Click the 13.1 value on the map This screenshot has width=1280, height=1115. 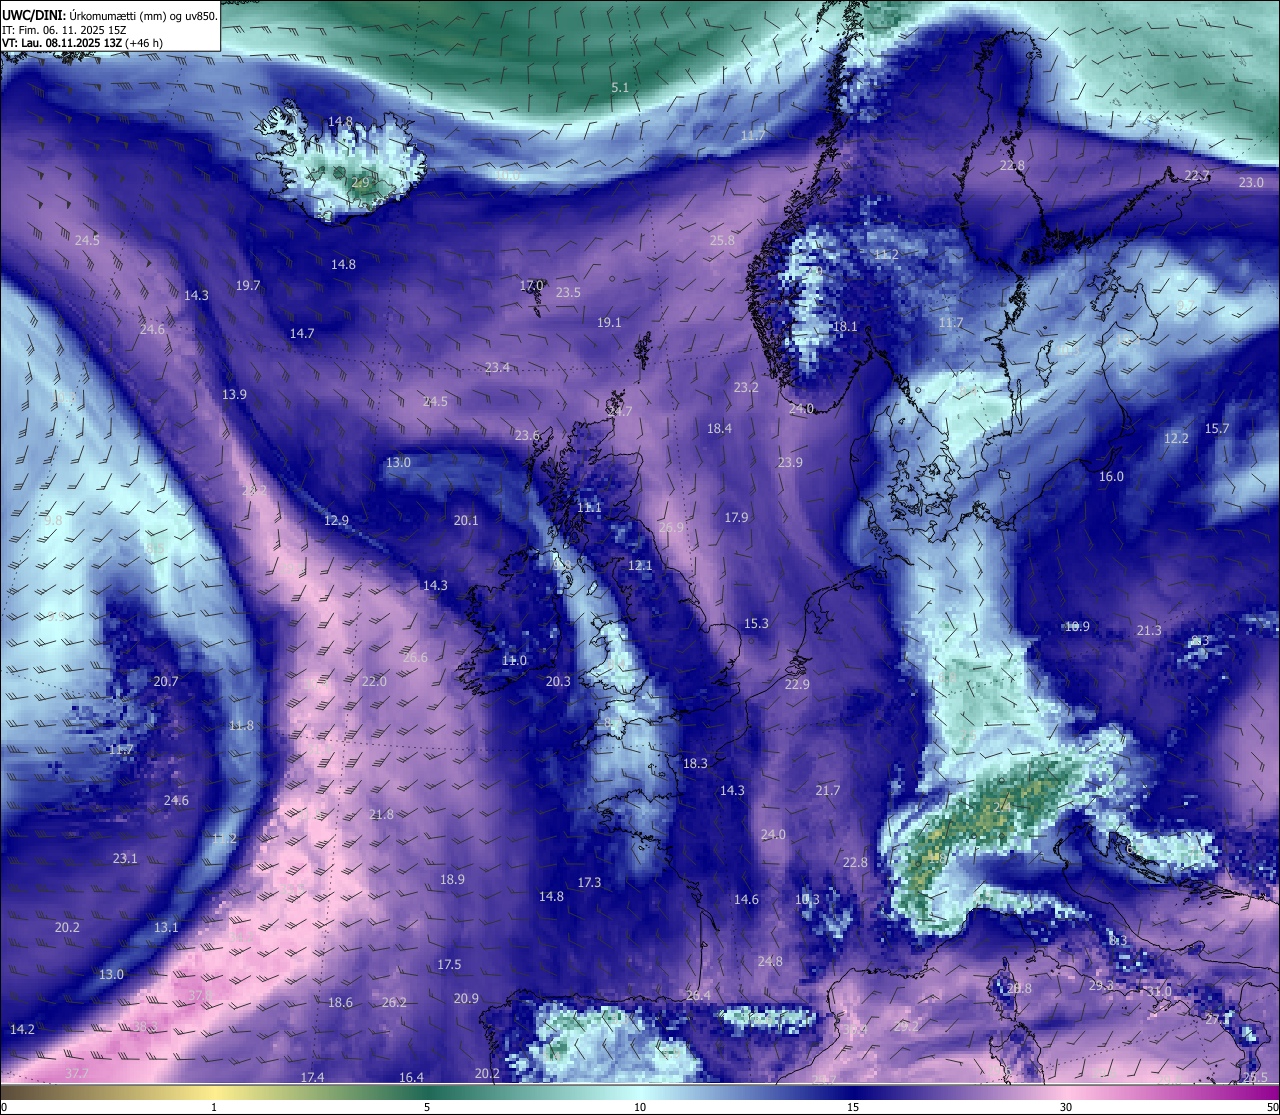click(x=166, y=927)
